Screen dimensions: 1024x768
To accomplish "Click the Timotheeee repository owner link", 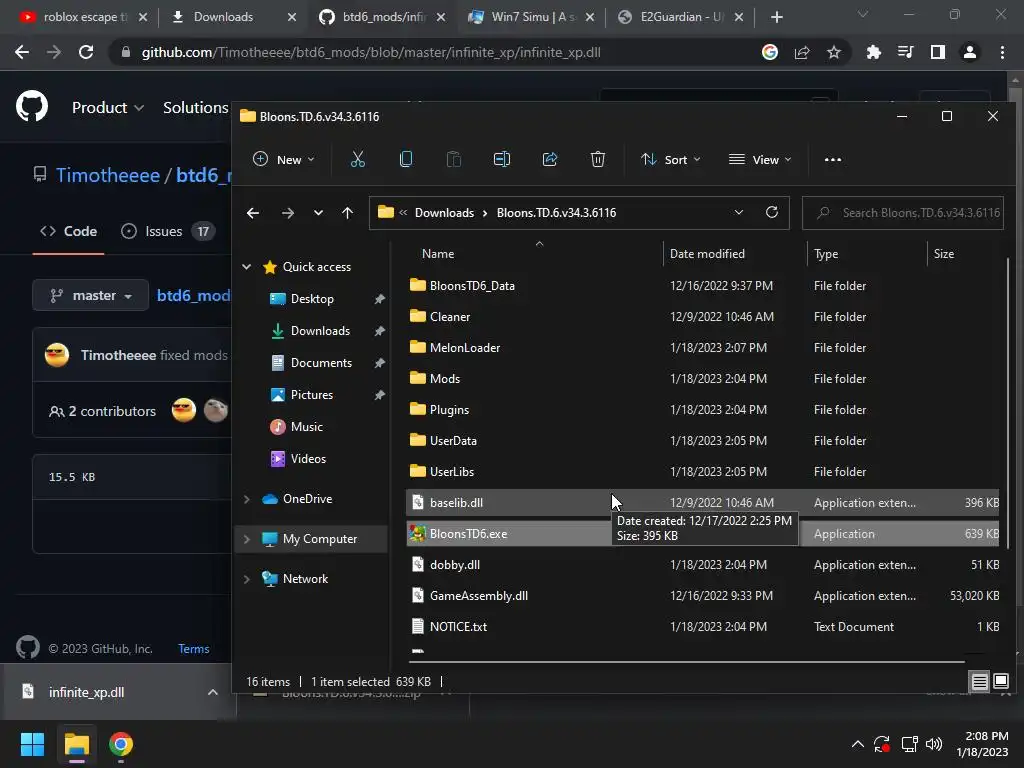I will [108, 175].
